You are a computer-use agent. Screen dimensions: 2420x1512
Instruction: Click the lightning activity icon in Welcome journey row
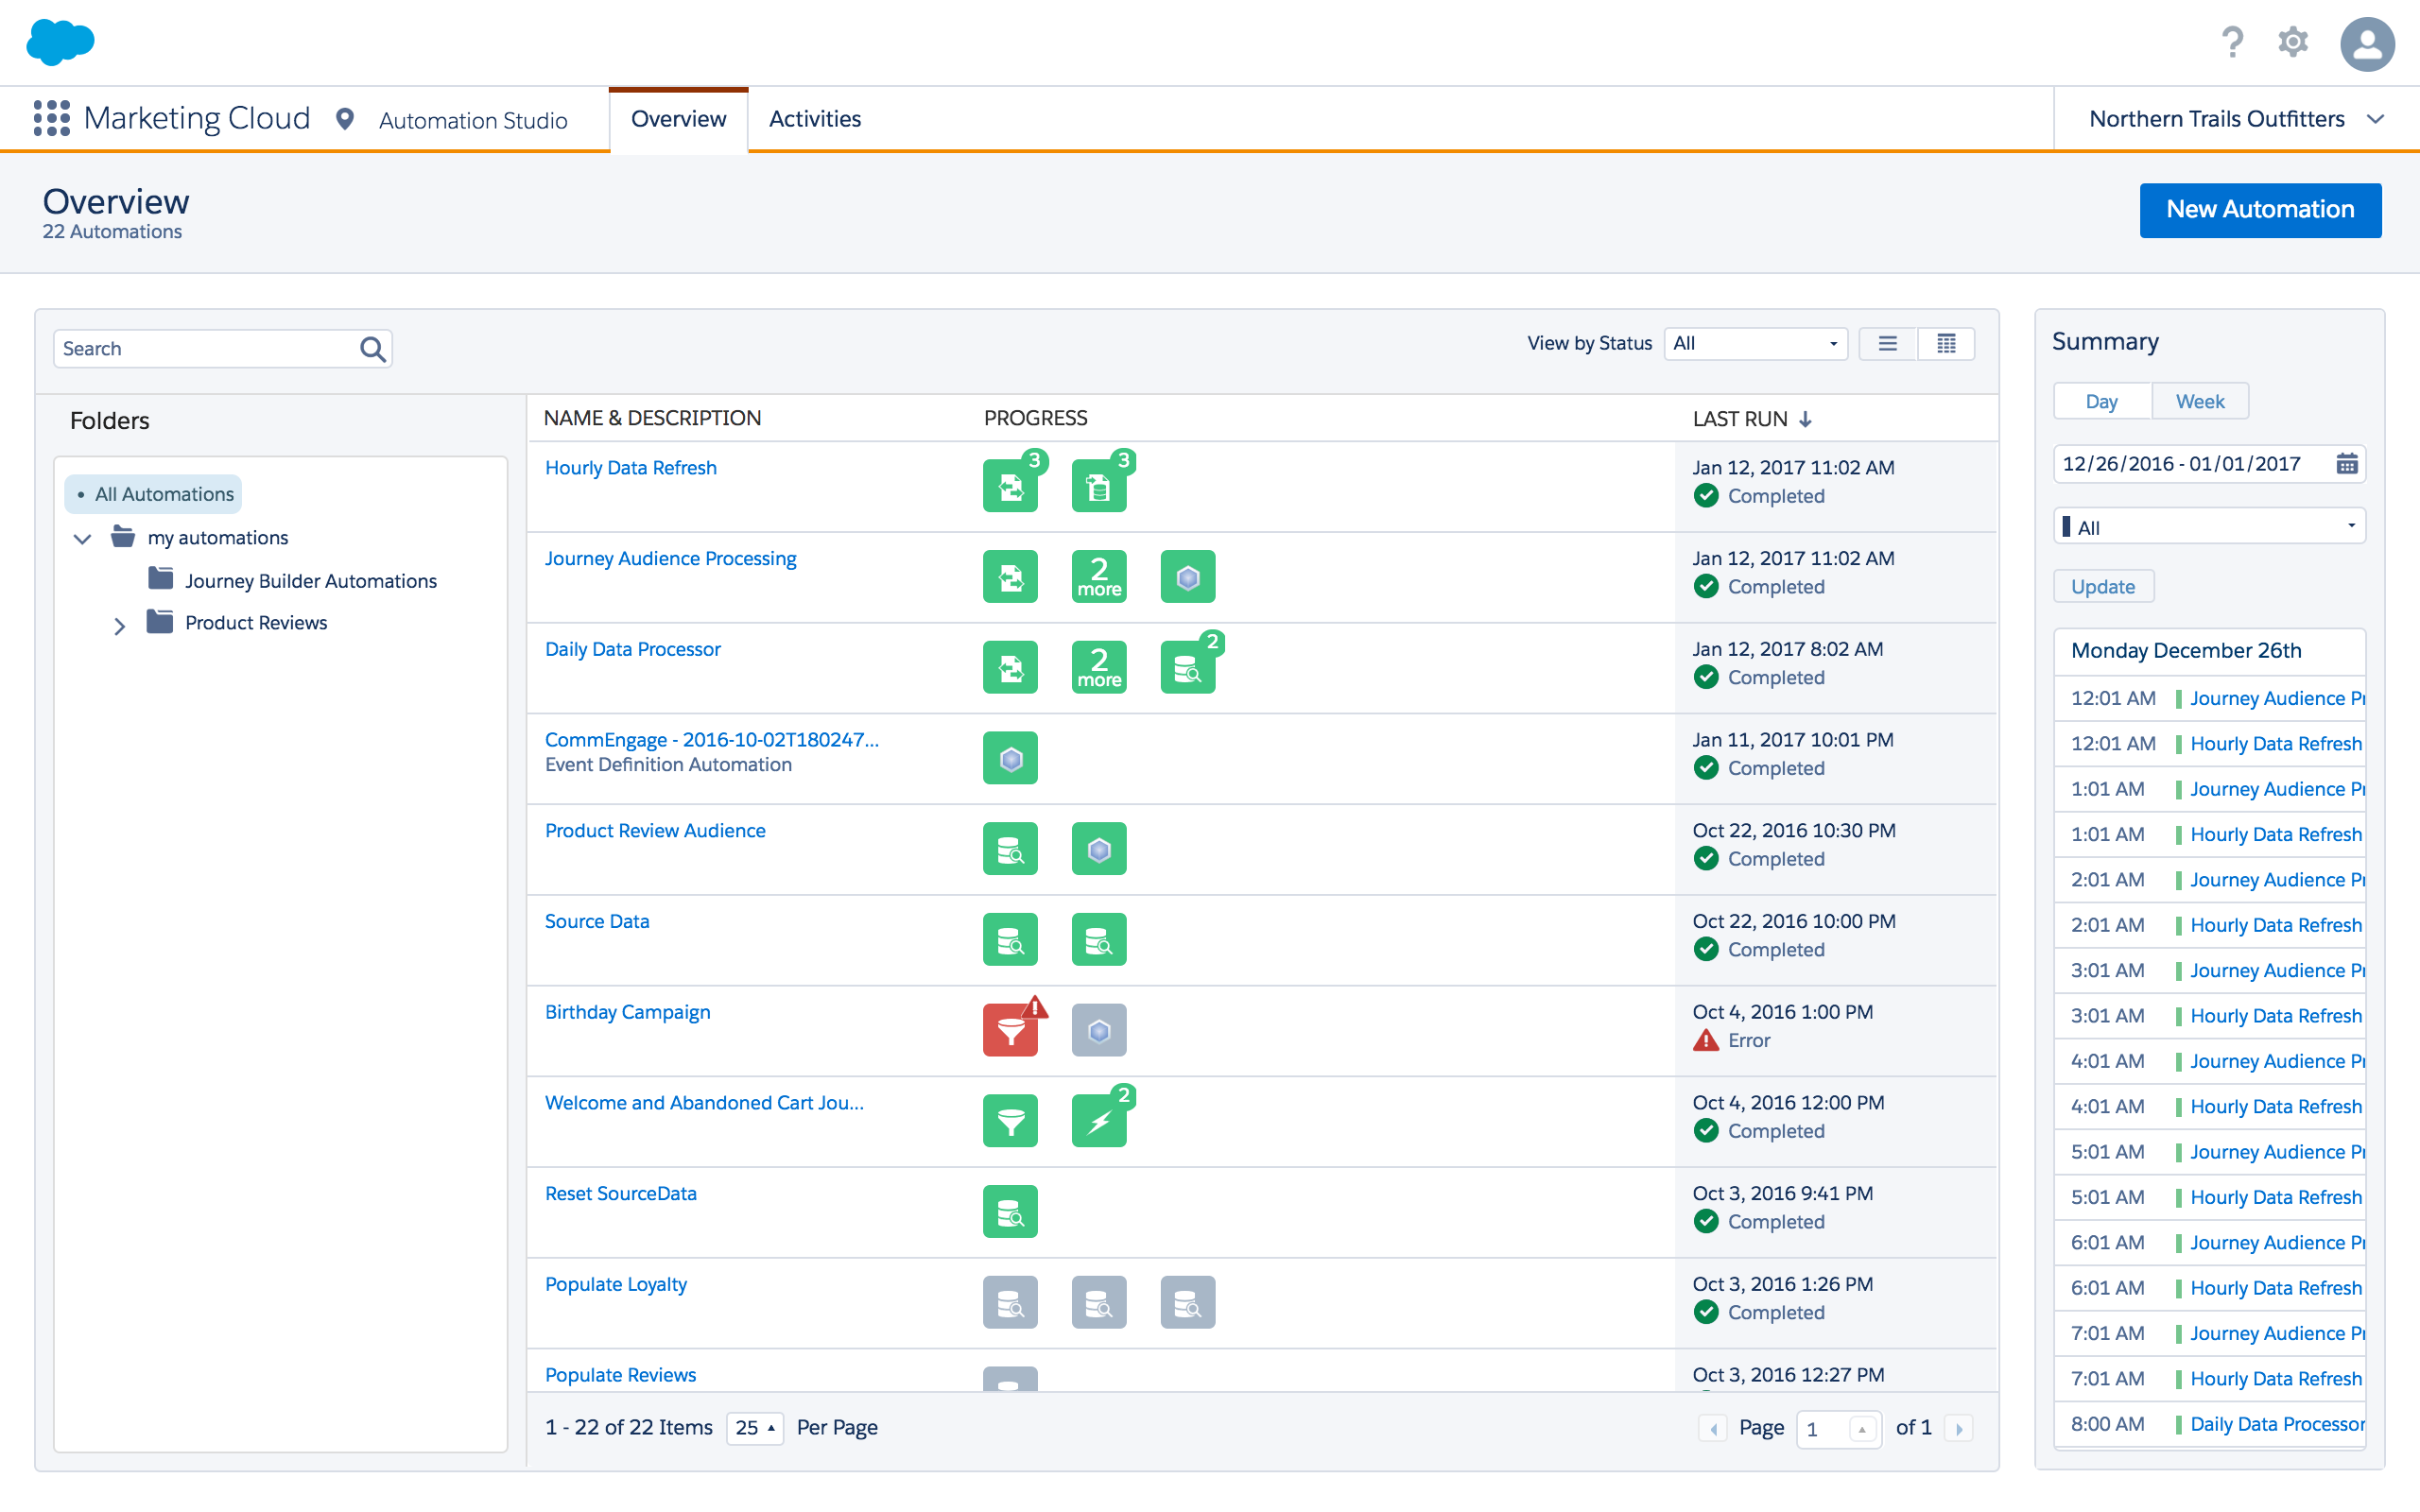[x=1098, y=1121]
